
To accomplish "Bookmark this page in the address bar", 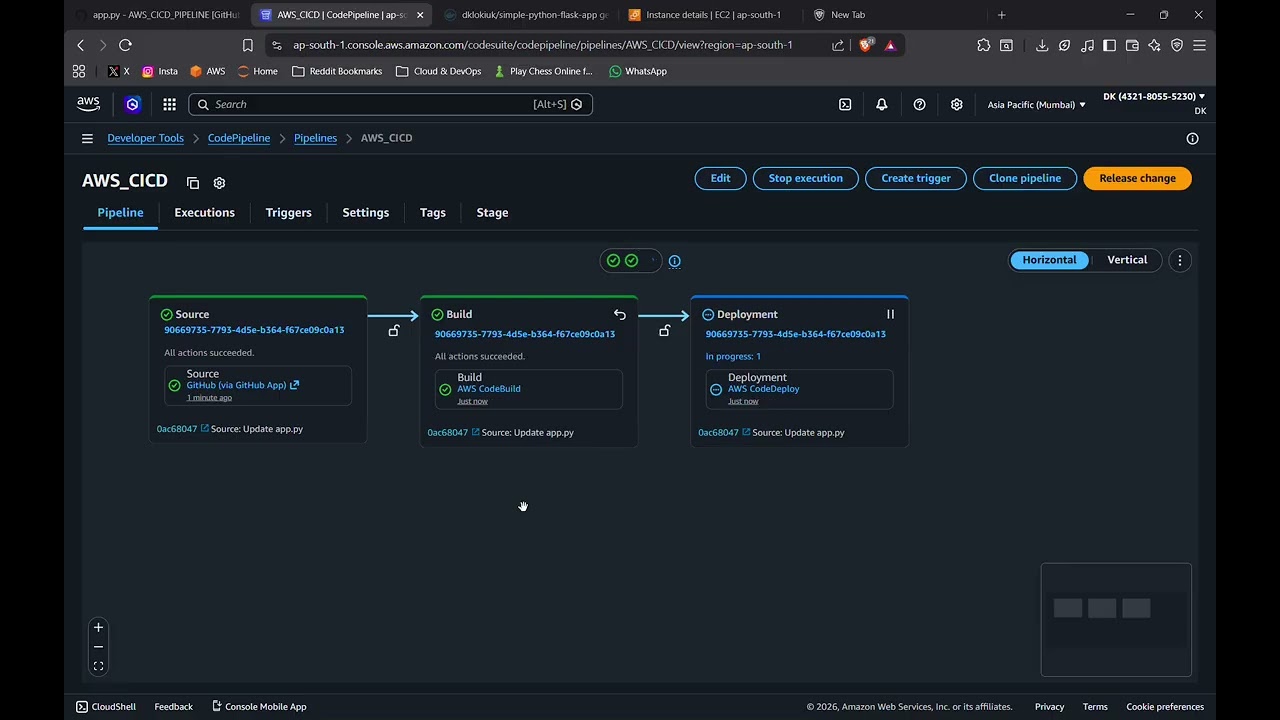I will 248,45.
